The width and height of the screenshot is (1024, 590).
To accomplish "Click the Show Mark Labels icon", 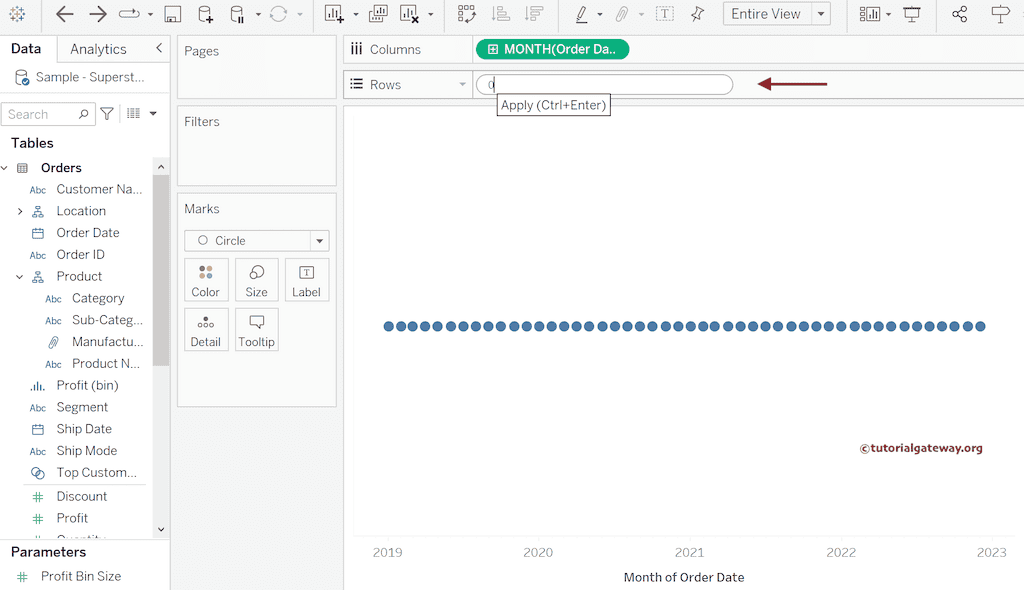I will tap(665, 14).
